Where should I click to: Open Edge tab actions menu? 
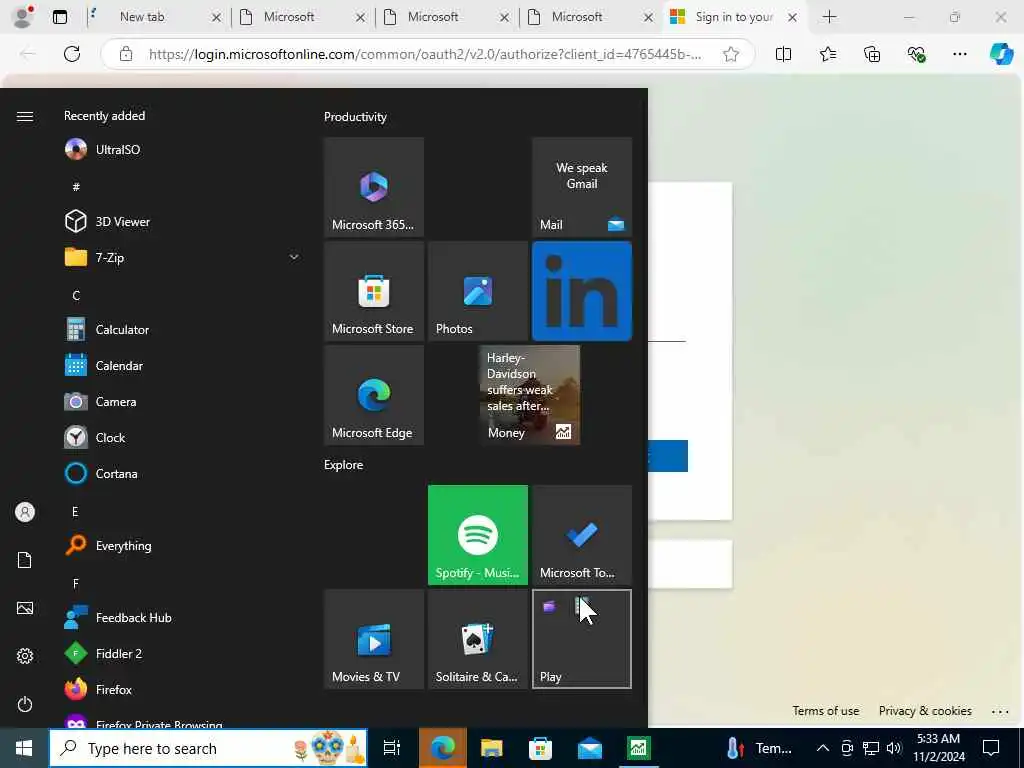[x=59, y=17]
